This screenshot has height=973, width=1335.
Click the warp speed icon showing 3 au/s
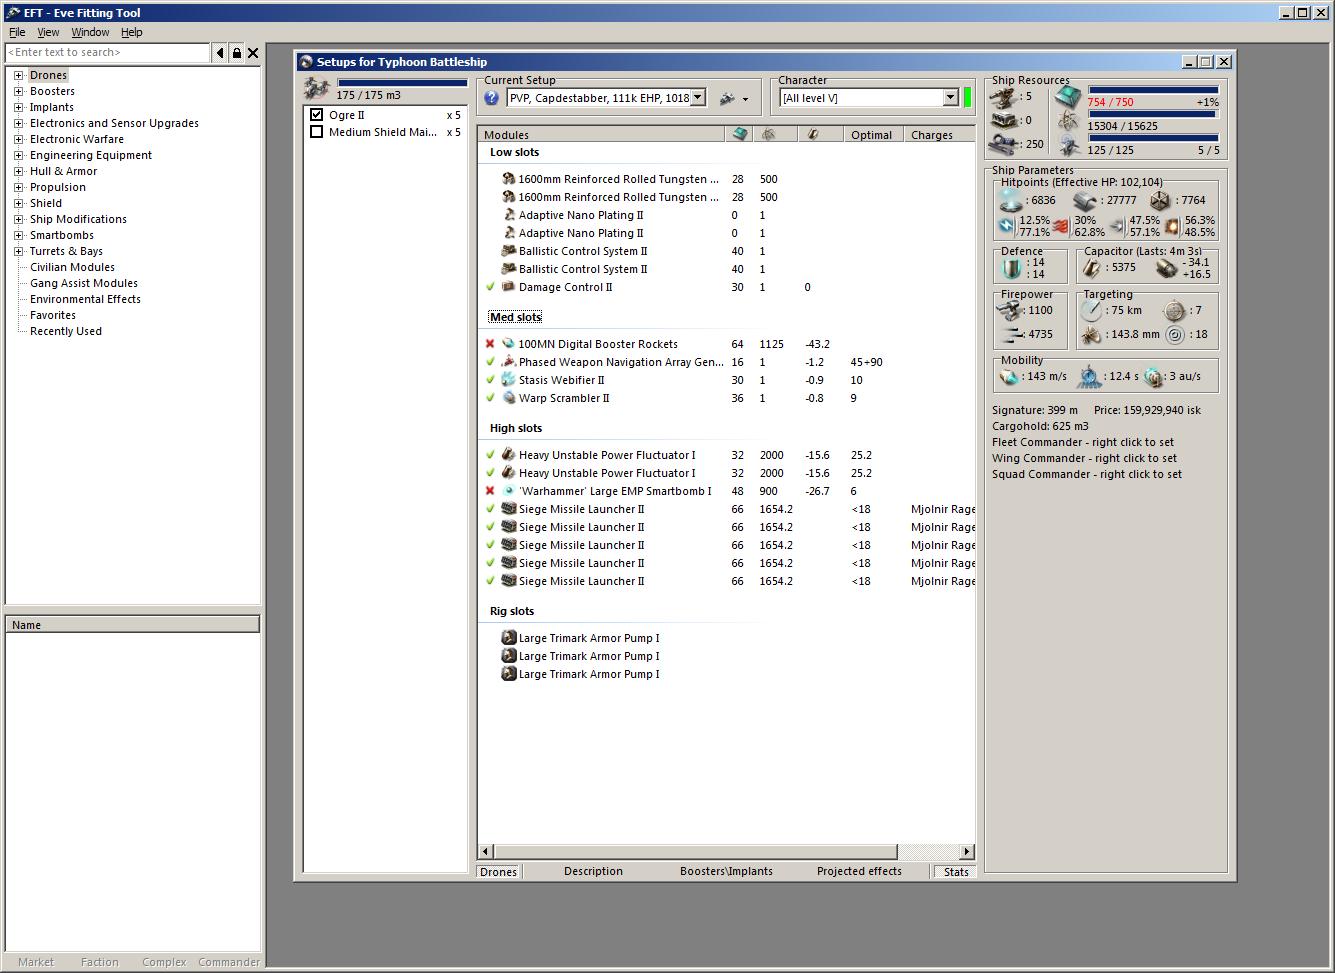pos(1153,377)
